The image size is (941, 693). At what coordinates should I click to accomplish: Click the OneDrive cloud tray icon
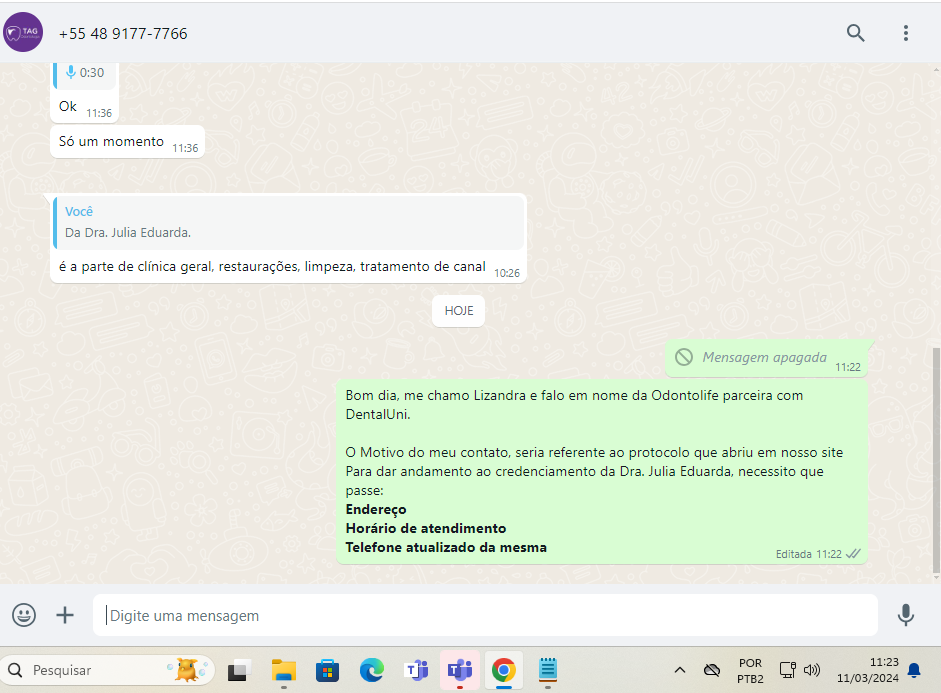[x=712, y=670]
